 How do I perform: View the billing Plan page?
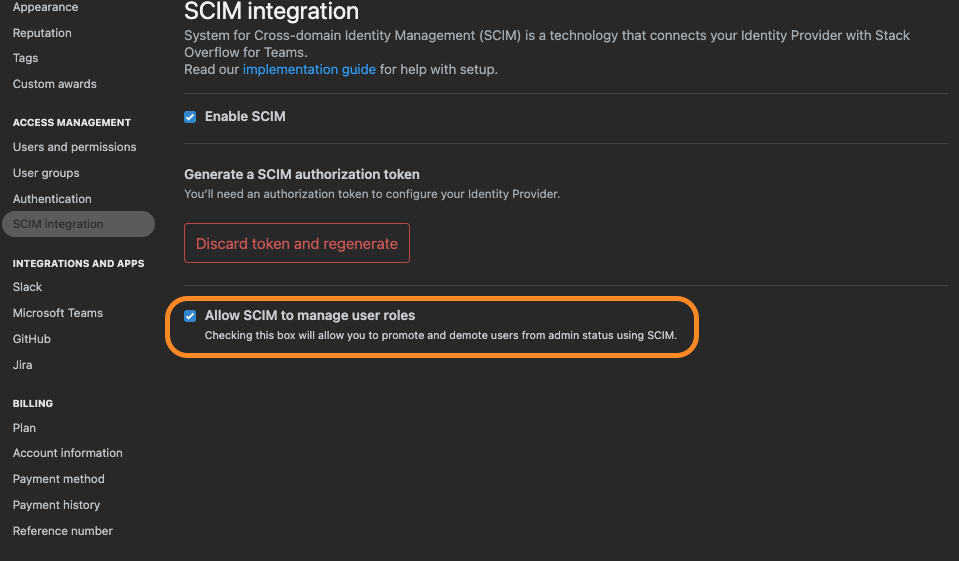tap(24, 428)
